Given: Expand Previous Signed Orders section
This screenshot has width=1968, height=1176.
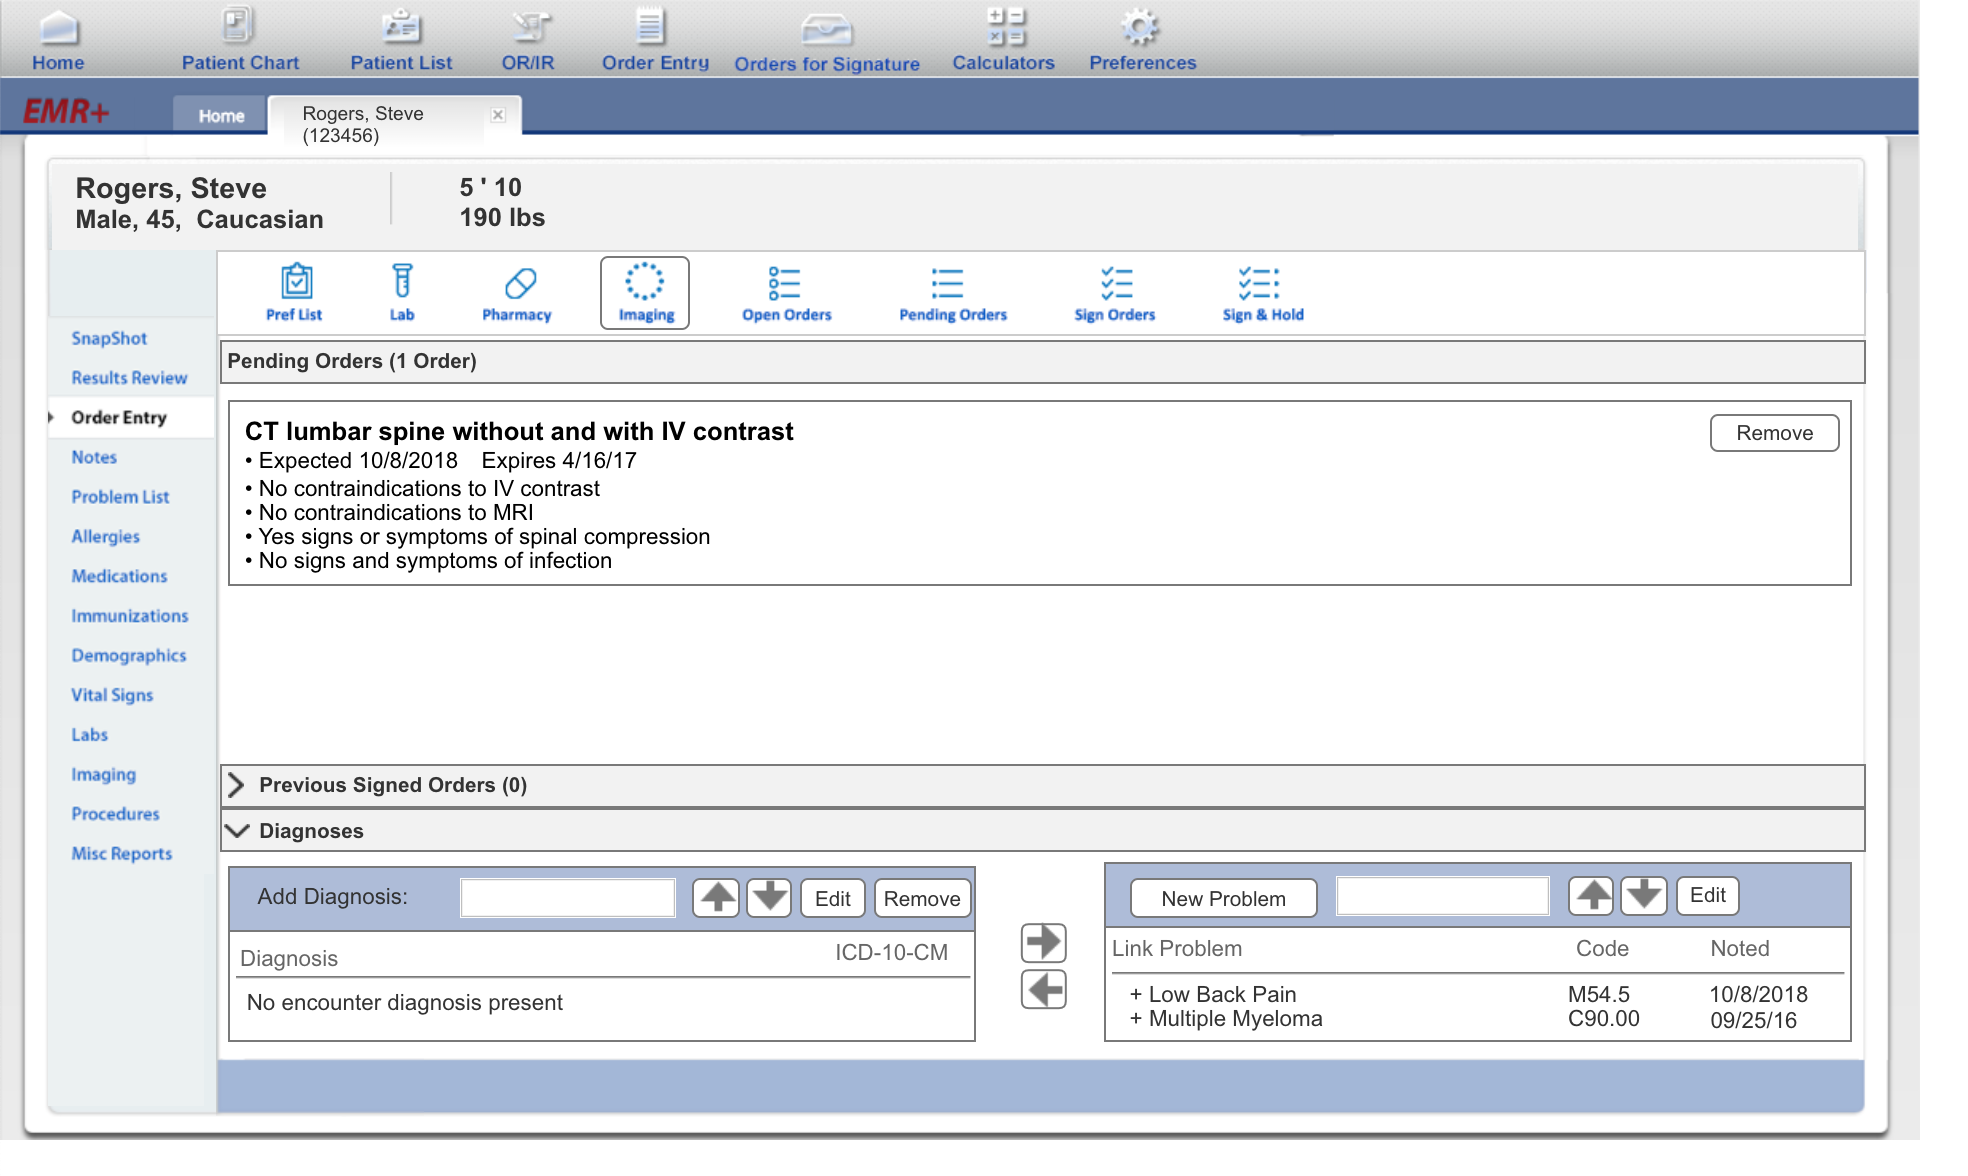Looking at the screenshot, I should [236, 785].
